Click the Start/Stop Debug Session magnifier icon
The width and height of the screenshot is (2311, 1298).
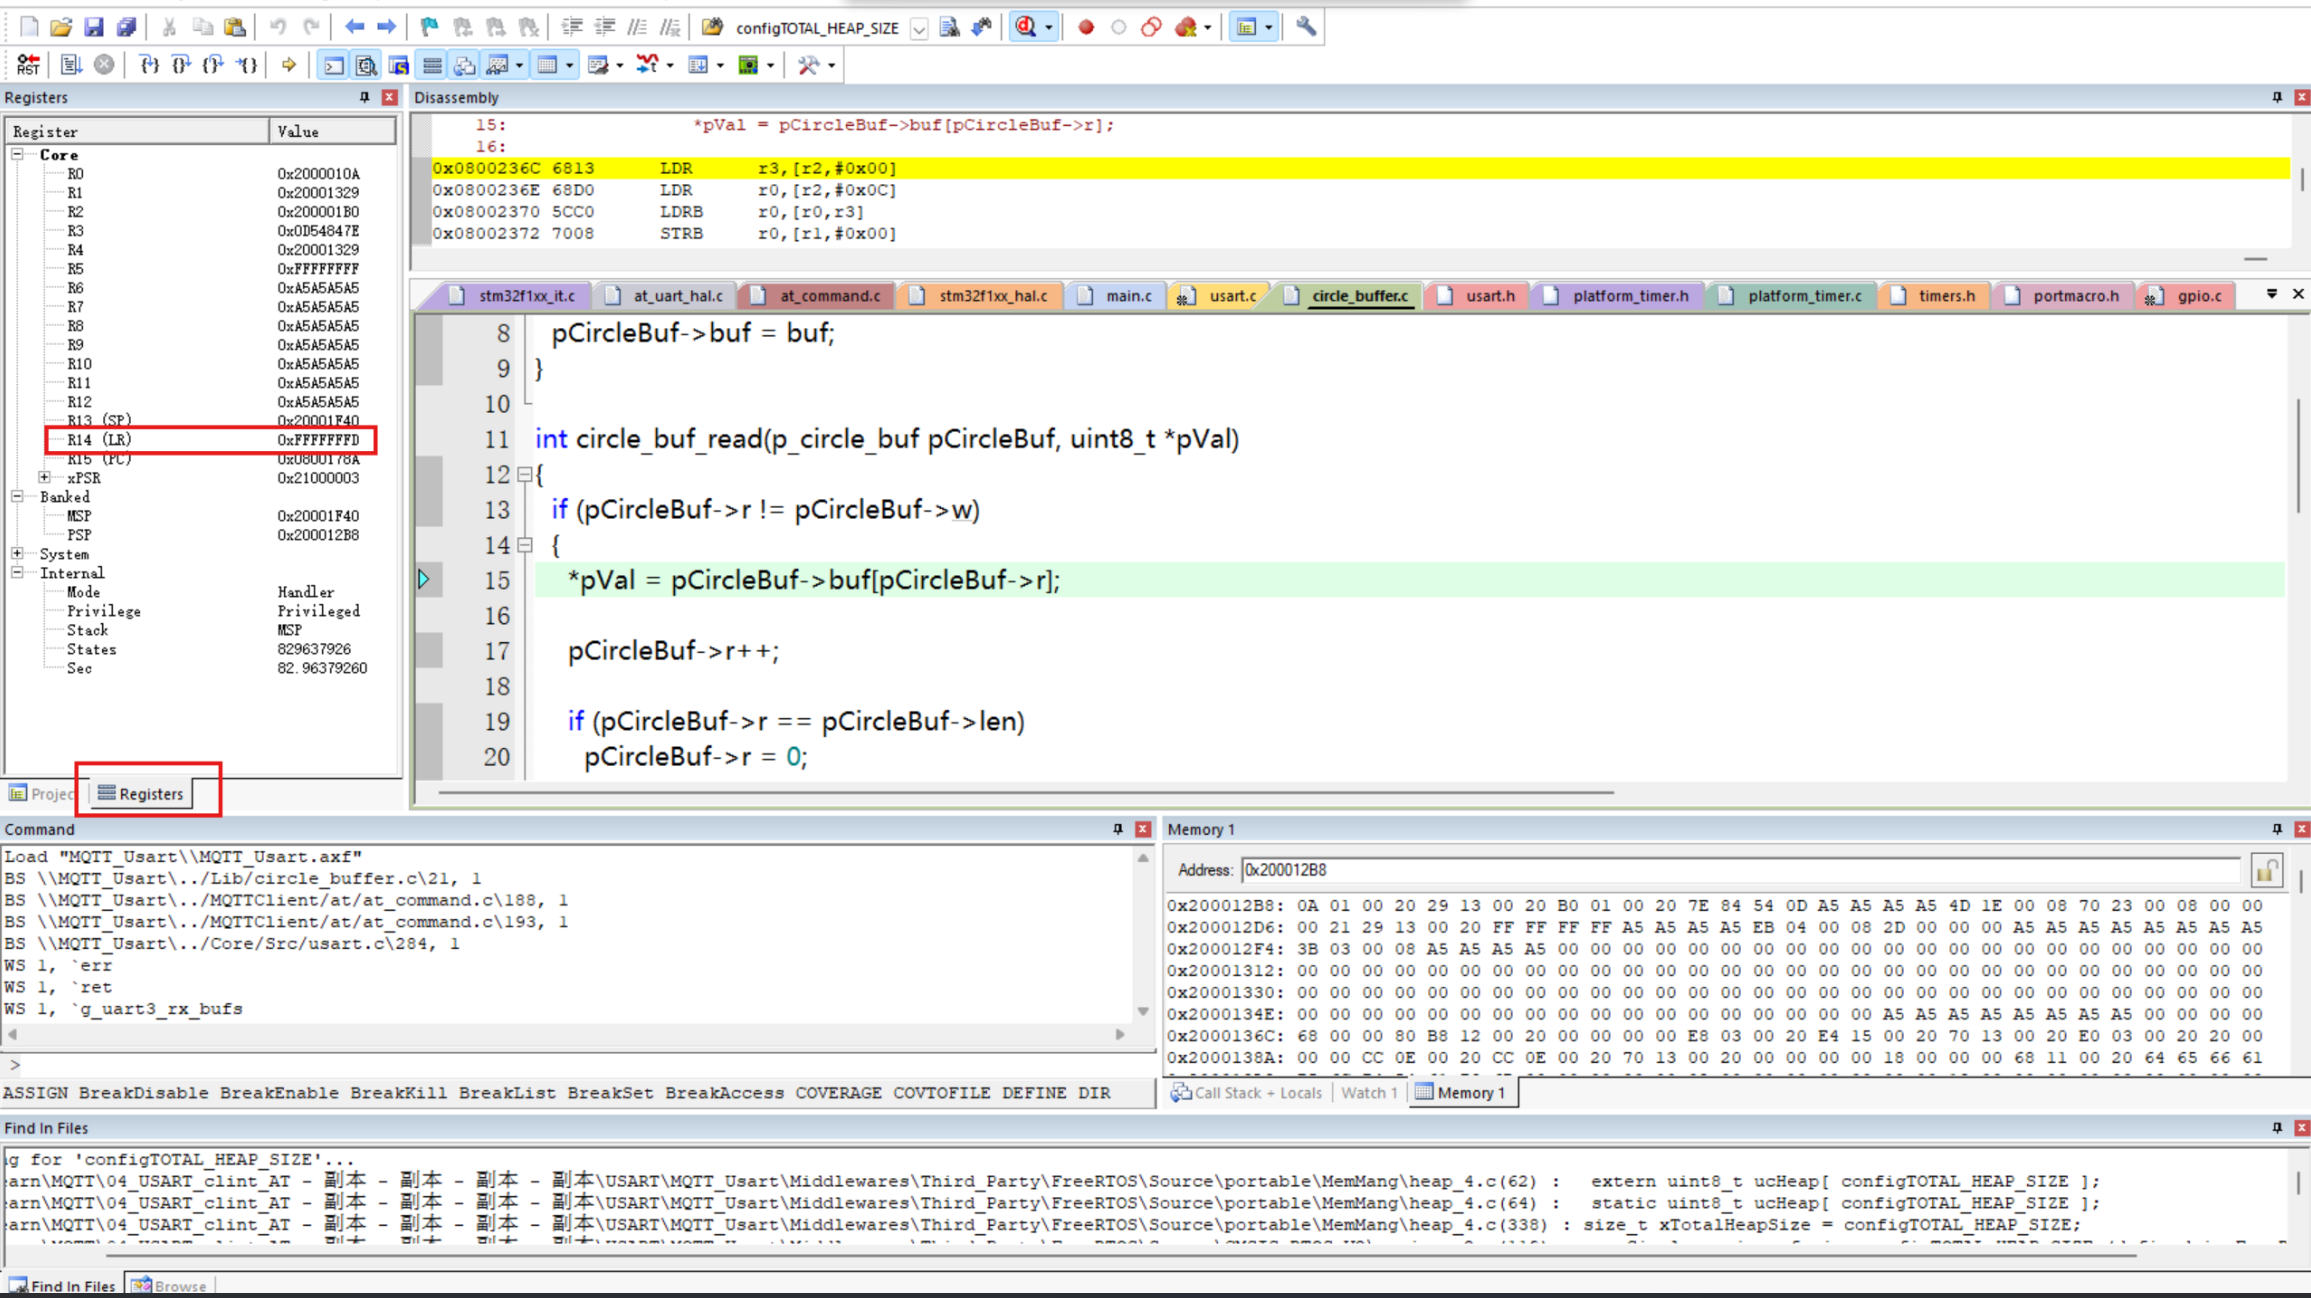tap(1026, 27)
